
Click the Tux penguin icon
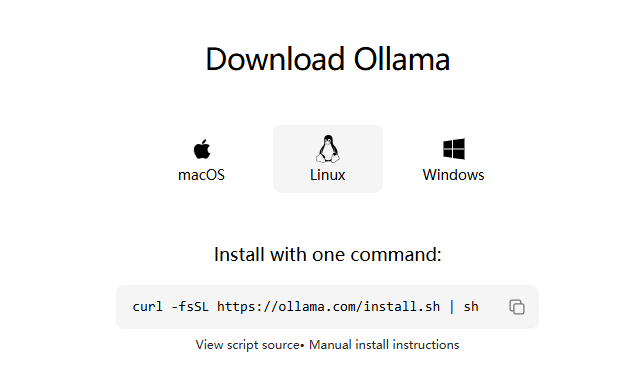click(328, 149)
